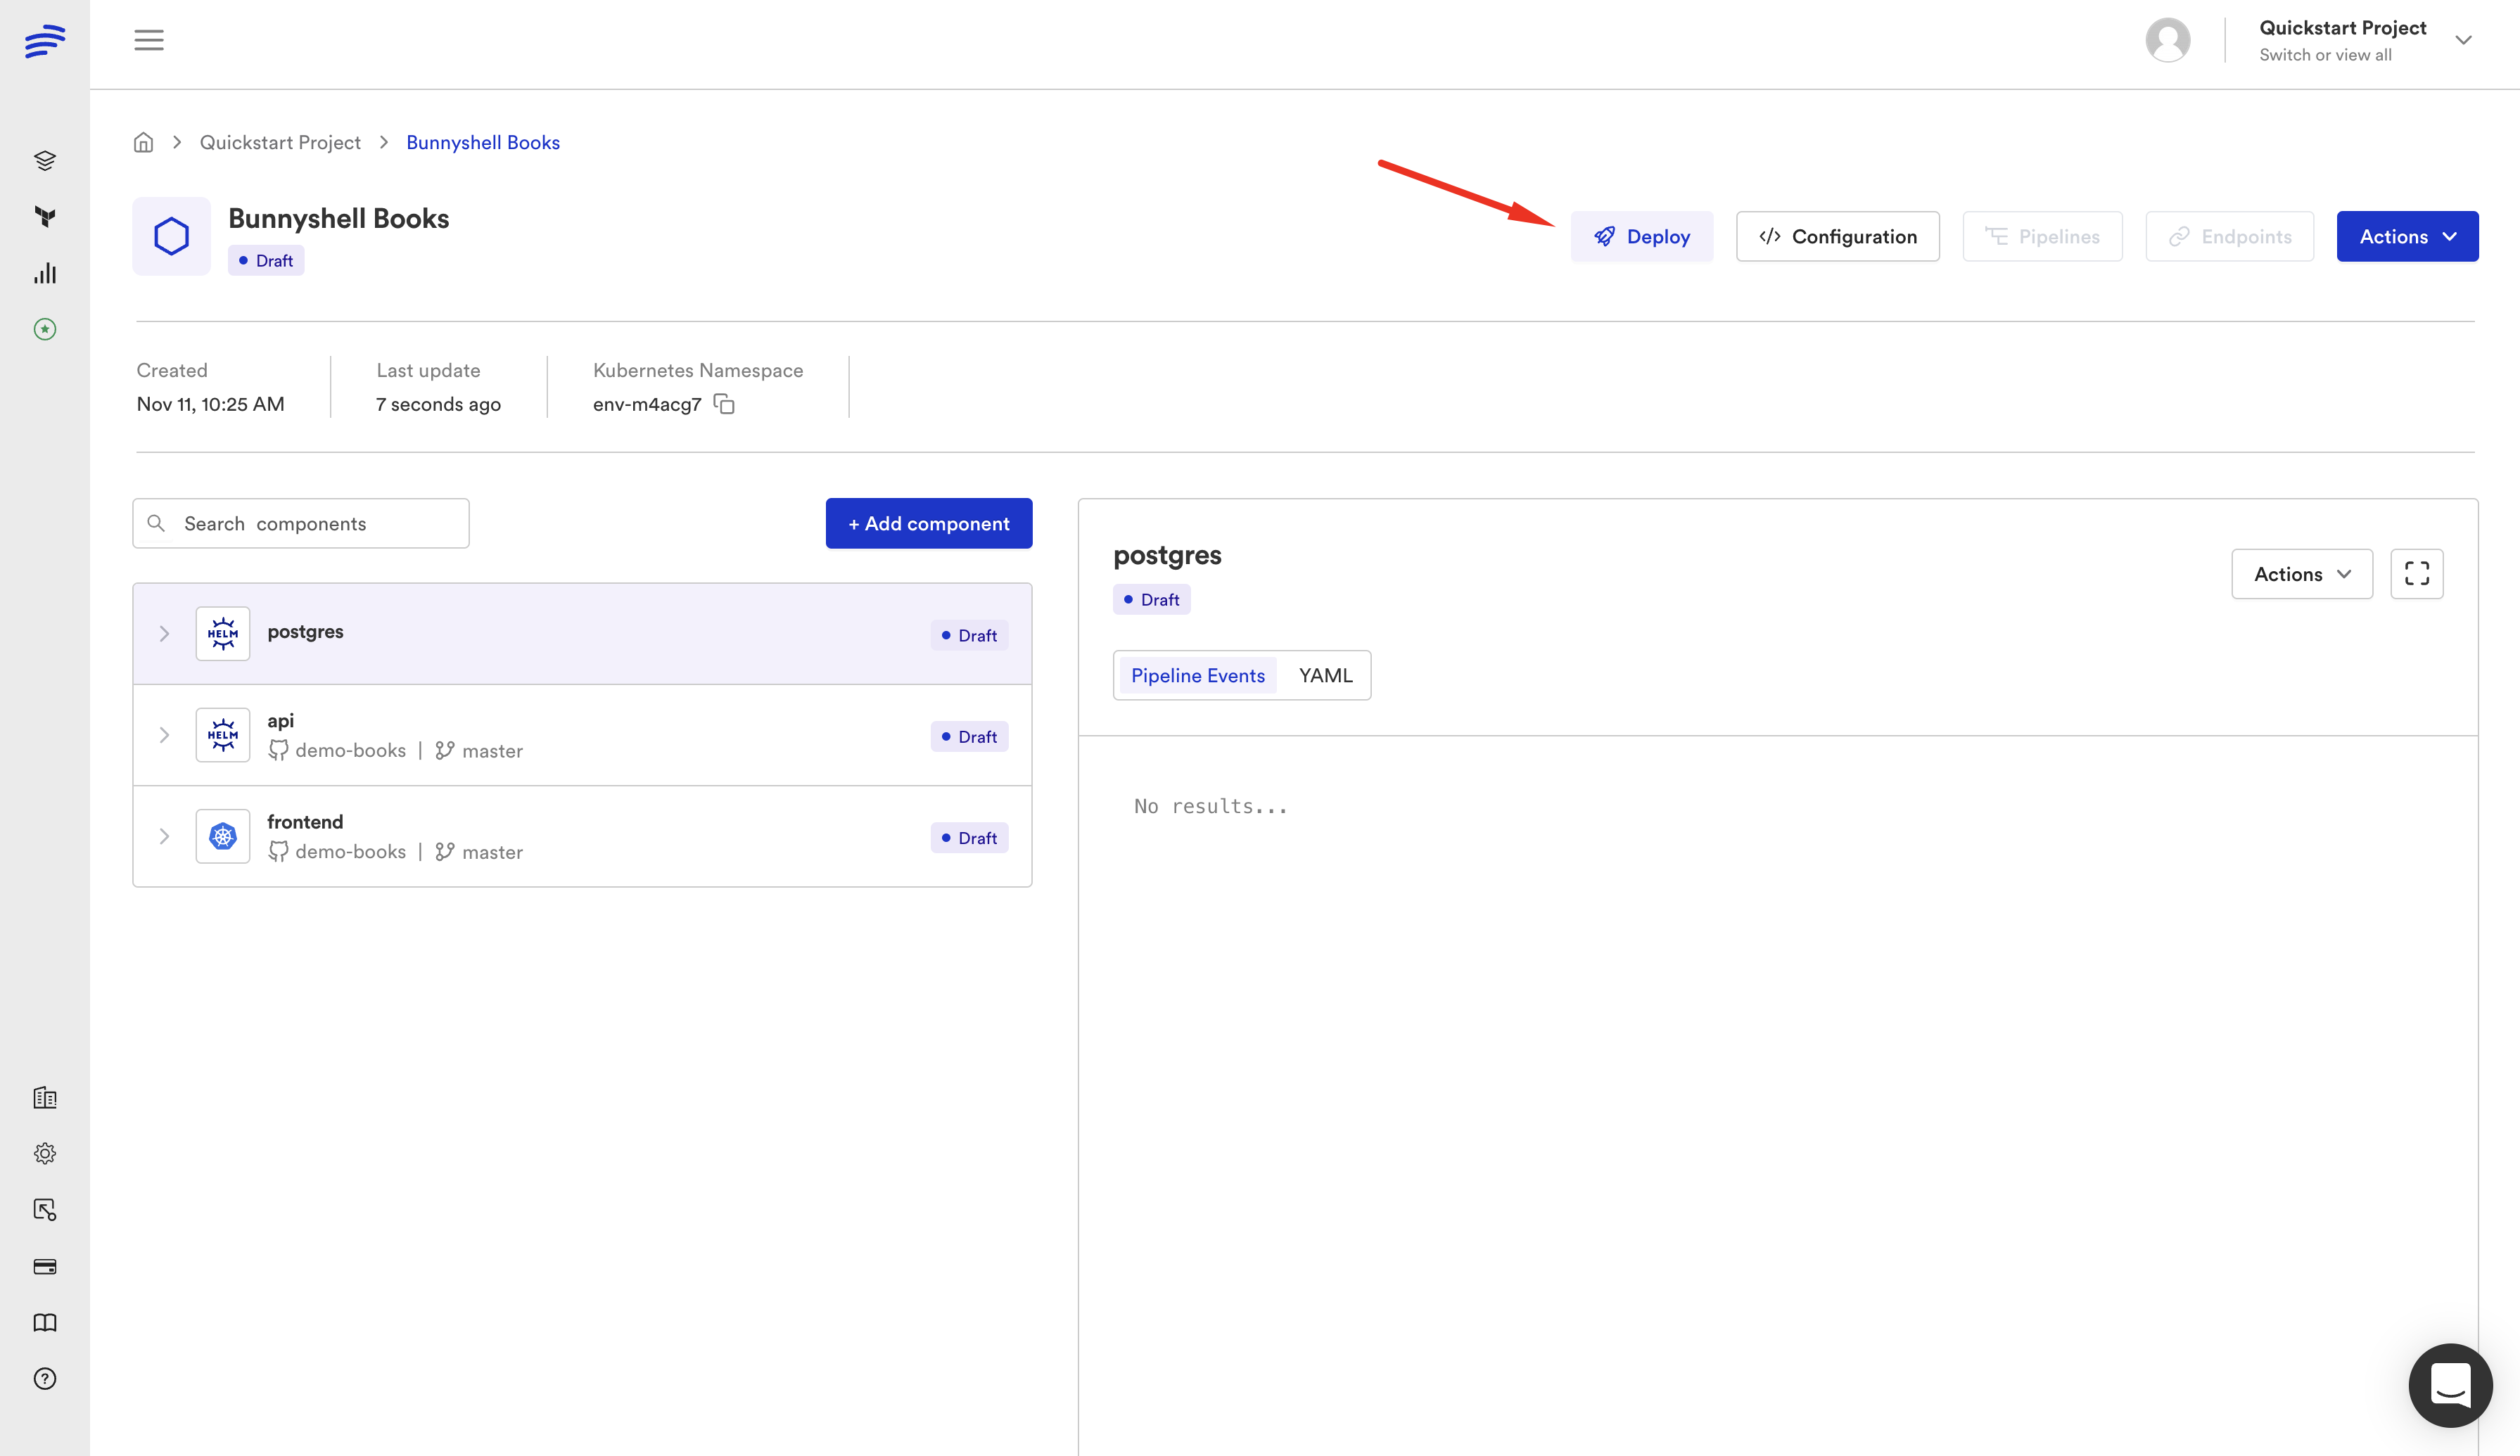Open the help question mark icon
Image resolution: width=2520 pixels, height=1456 pixels.
(x=45, y=1378)
